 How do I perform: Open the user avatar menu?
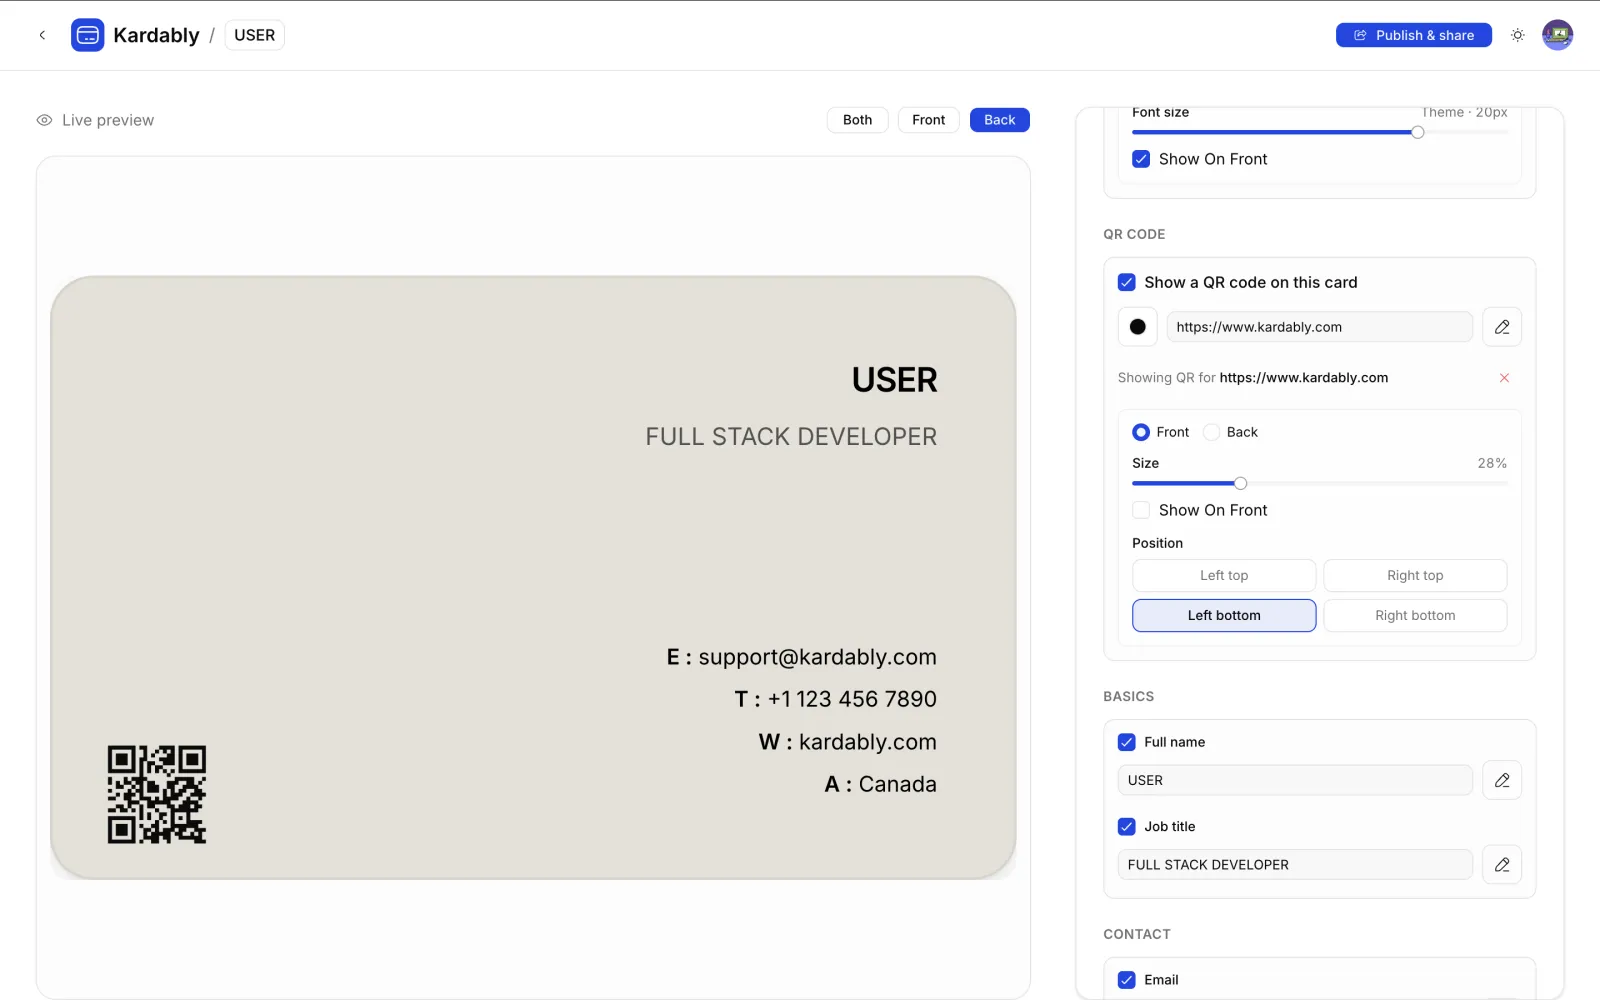coord(1557,35)
